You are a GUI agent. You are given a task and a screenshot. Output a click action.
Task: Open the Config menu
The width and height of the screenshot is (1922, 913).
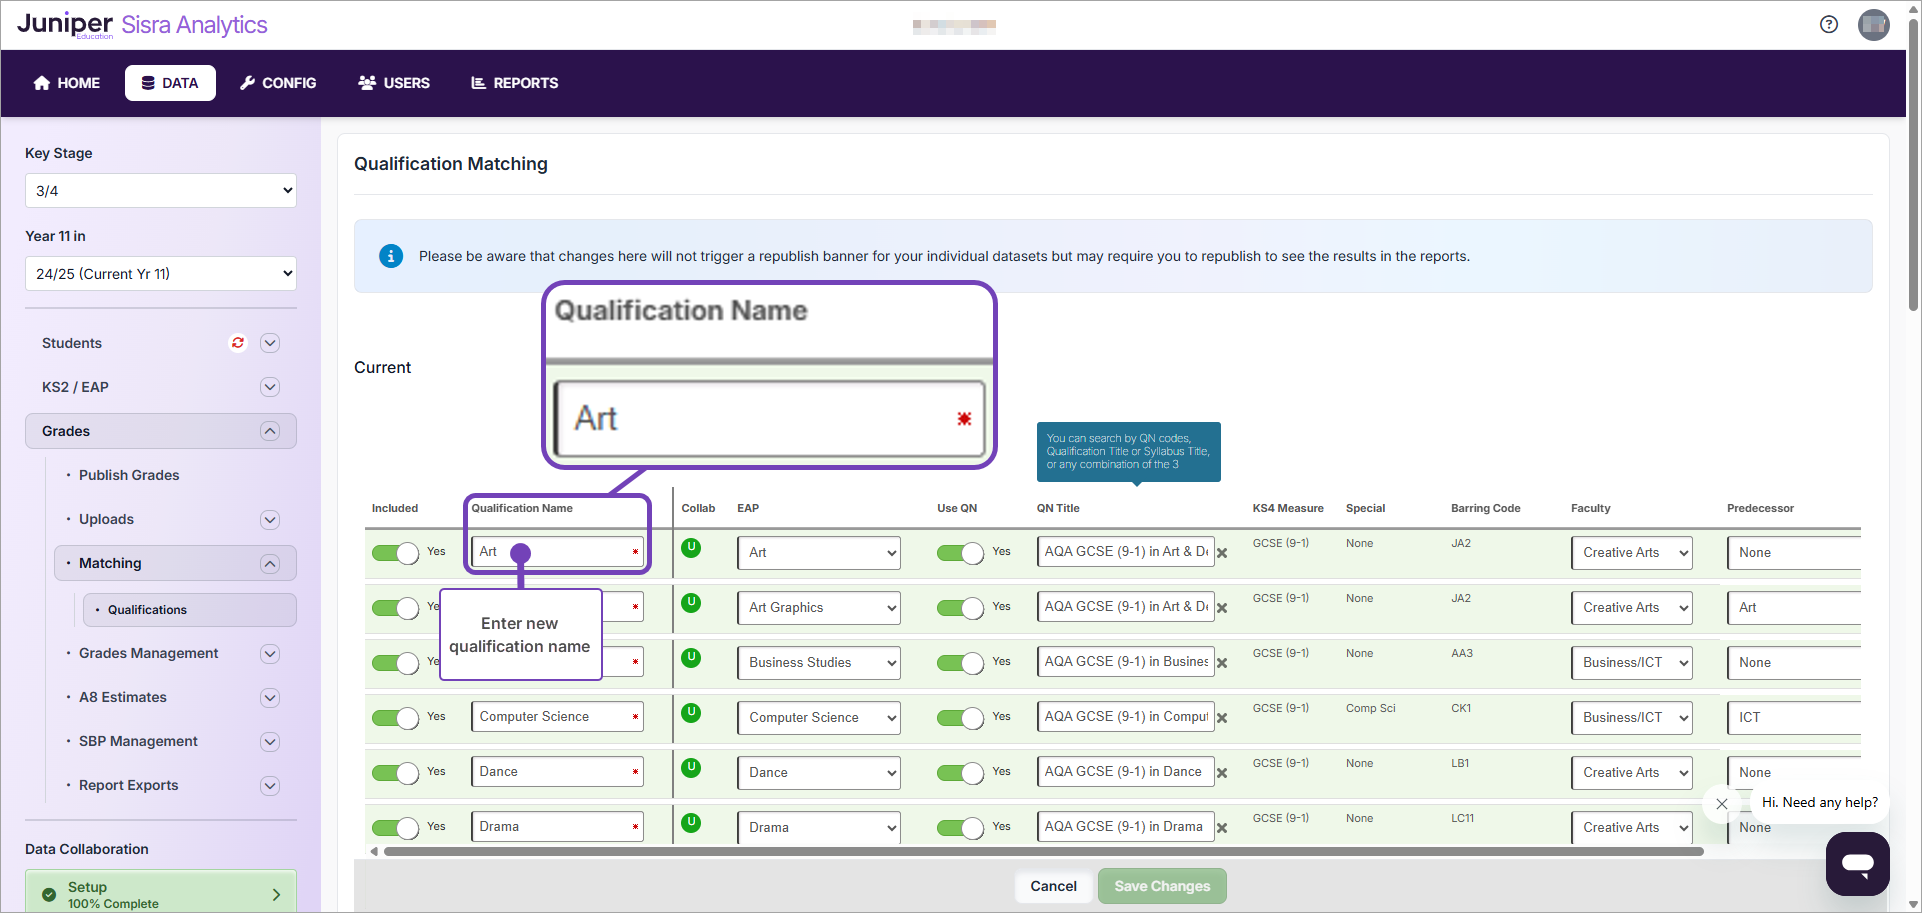[x=278, y=83]
